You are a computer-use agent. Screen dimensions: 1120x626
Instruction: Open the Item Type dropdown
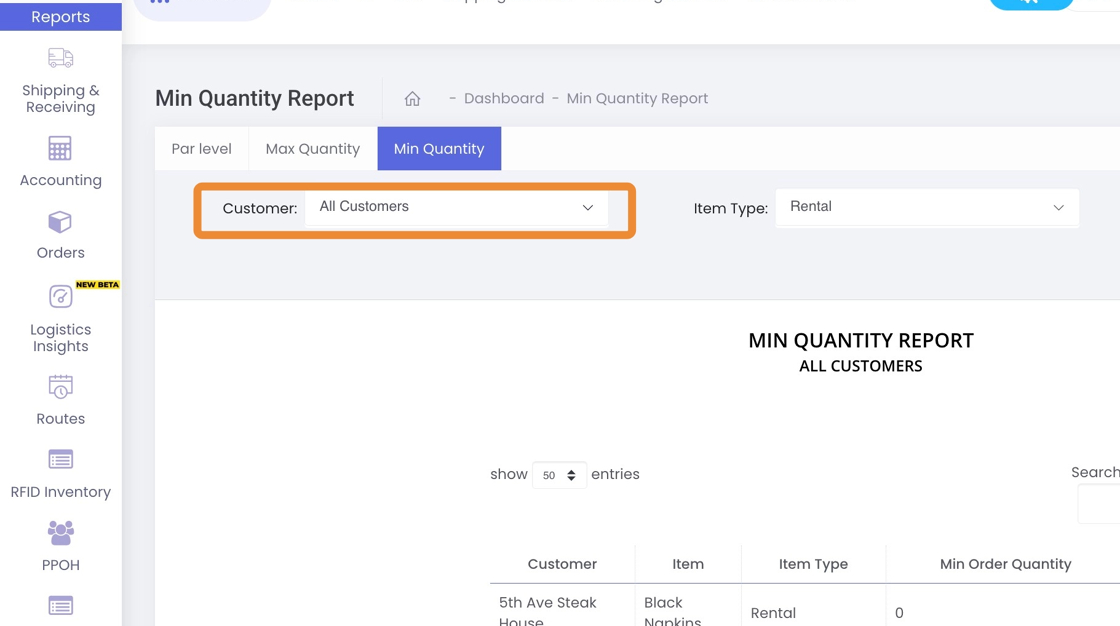pyautogui.click(x=926, y=208)
